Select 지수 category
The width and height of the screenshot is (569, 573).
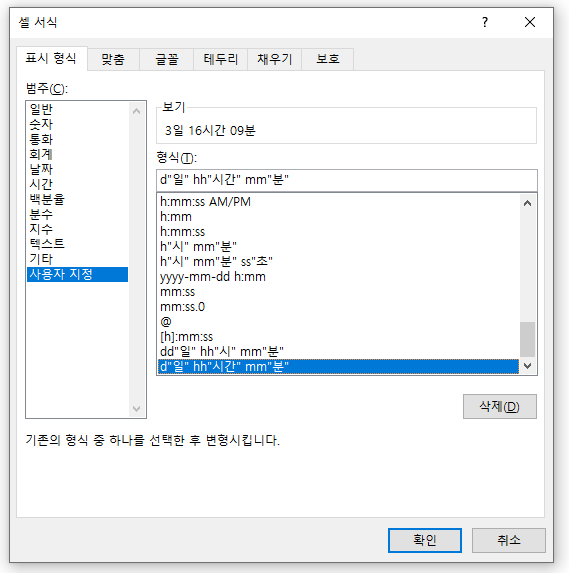77,229
